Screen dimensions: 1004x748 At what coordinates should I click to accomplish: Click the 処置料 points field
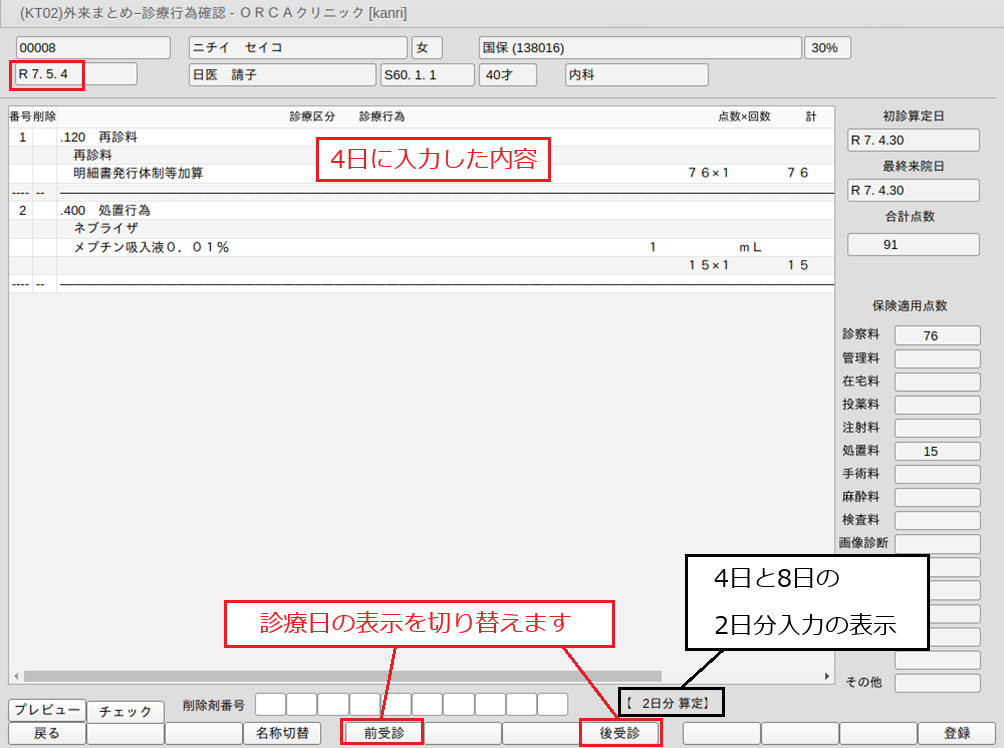[x=937, y=451]
